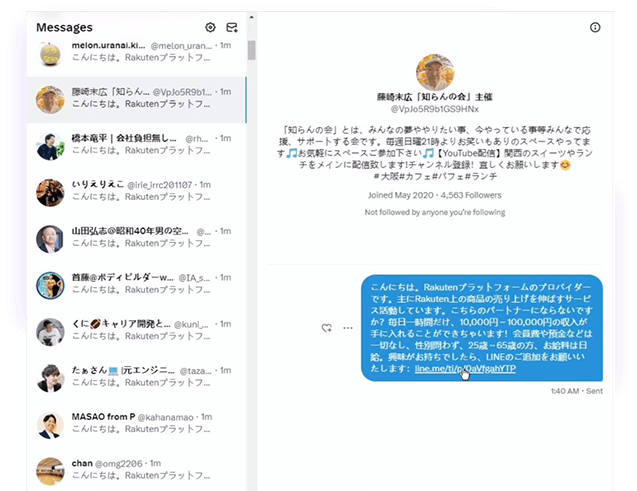Click the react heart icon beside message

(x=327, y=327)
